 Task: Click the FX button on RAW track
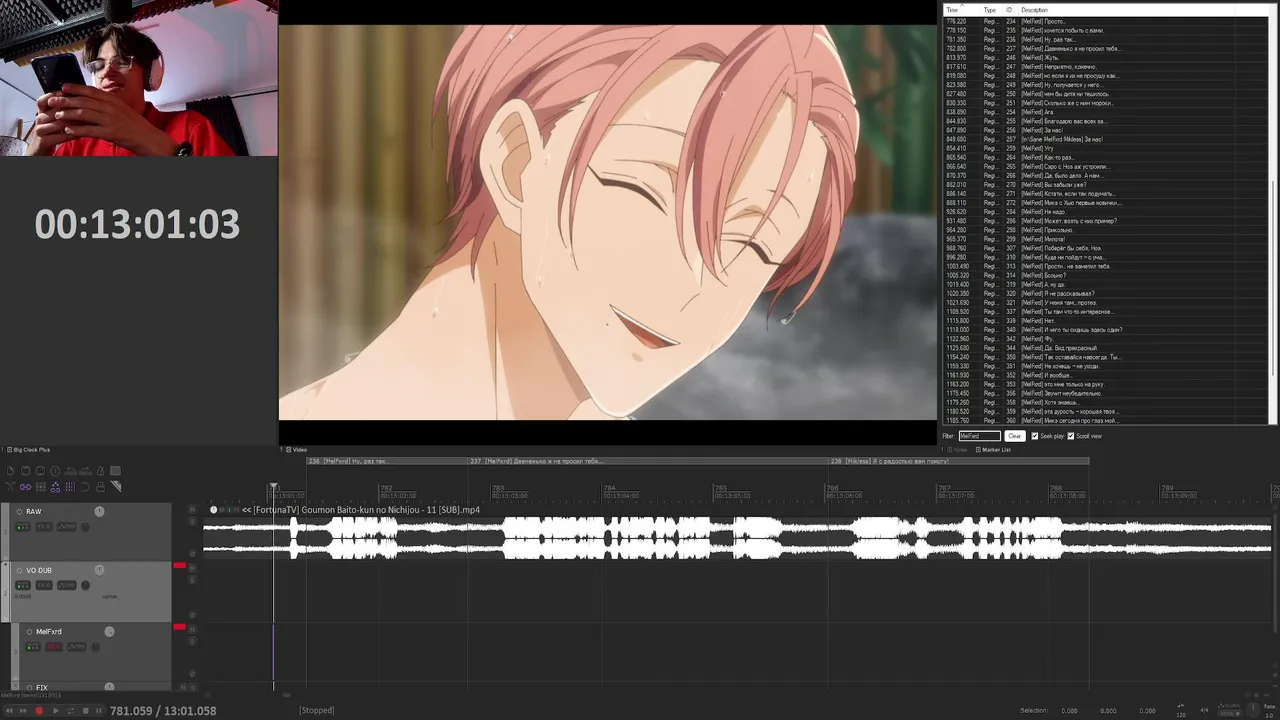coord(44,527)
